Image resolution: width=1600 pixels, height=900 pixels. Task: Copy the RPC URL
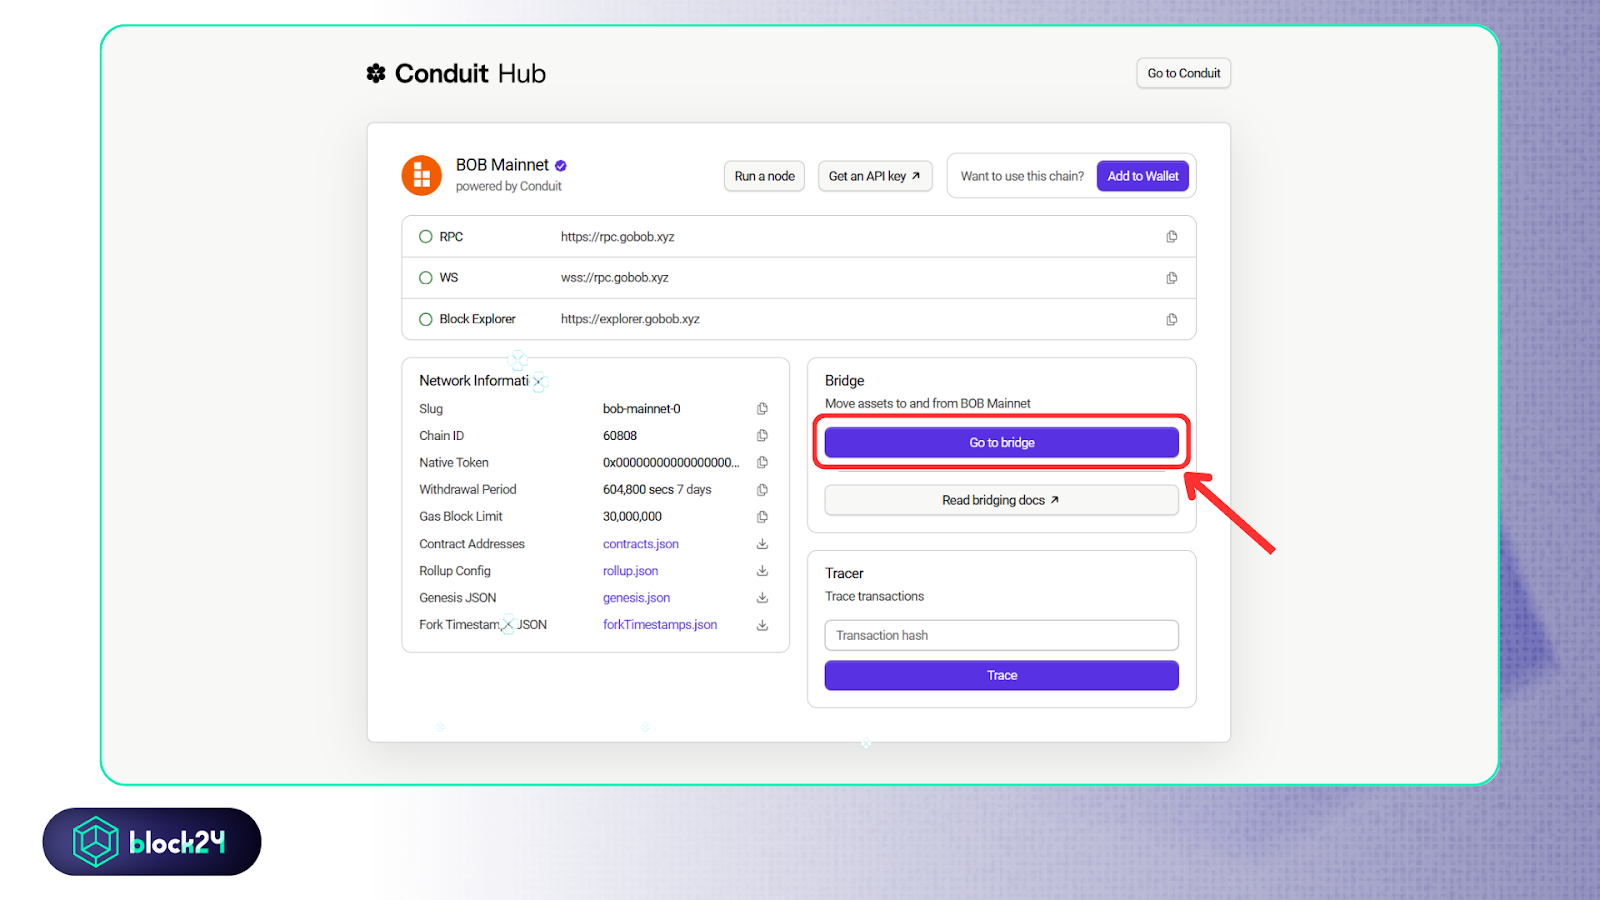pos(1171,237)
